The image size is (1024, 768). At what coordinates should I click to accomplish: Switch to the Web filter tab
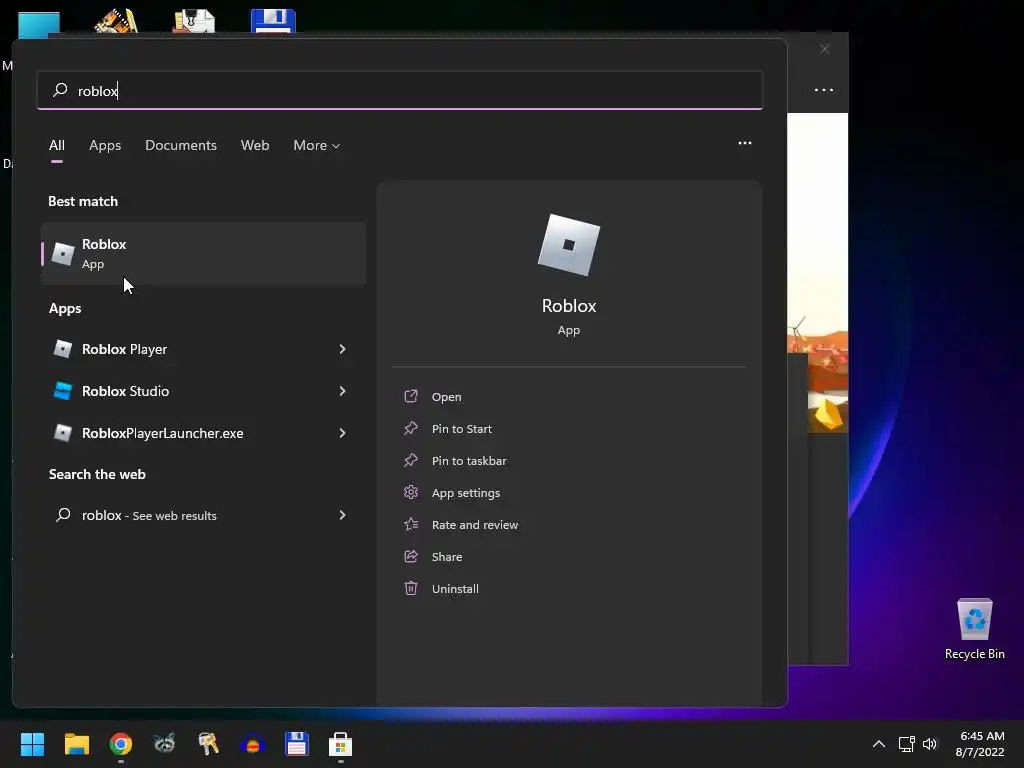click(x=255, y=146)
